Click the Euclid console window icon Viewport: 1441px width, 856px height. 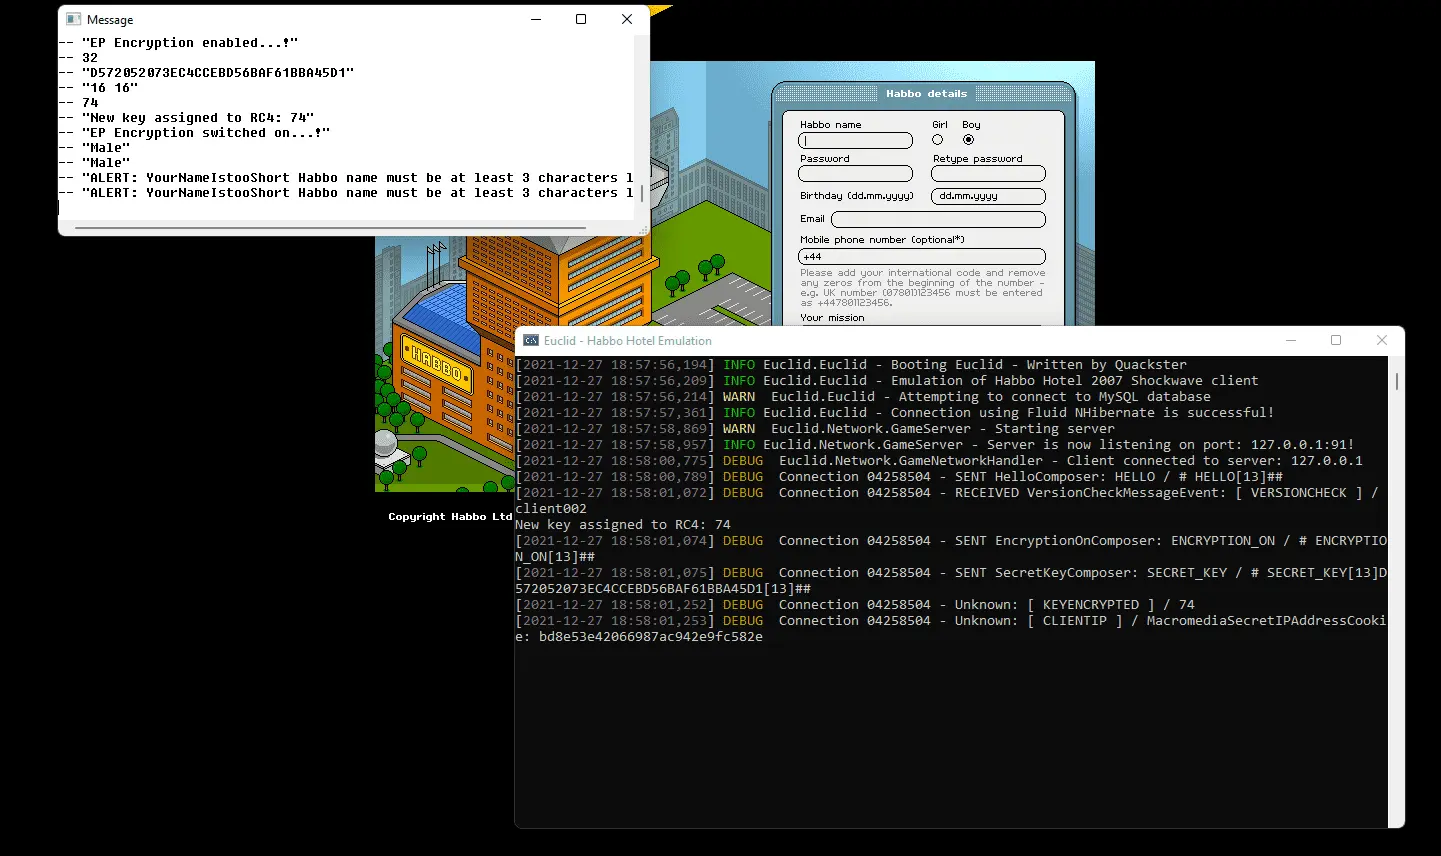point(531,340)
